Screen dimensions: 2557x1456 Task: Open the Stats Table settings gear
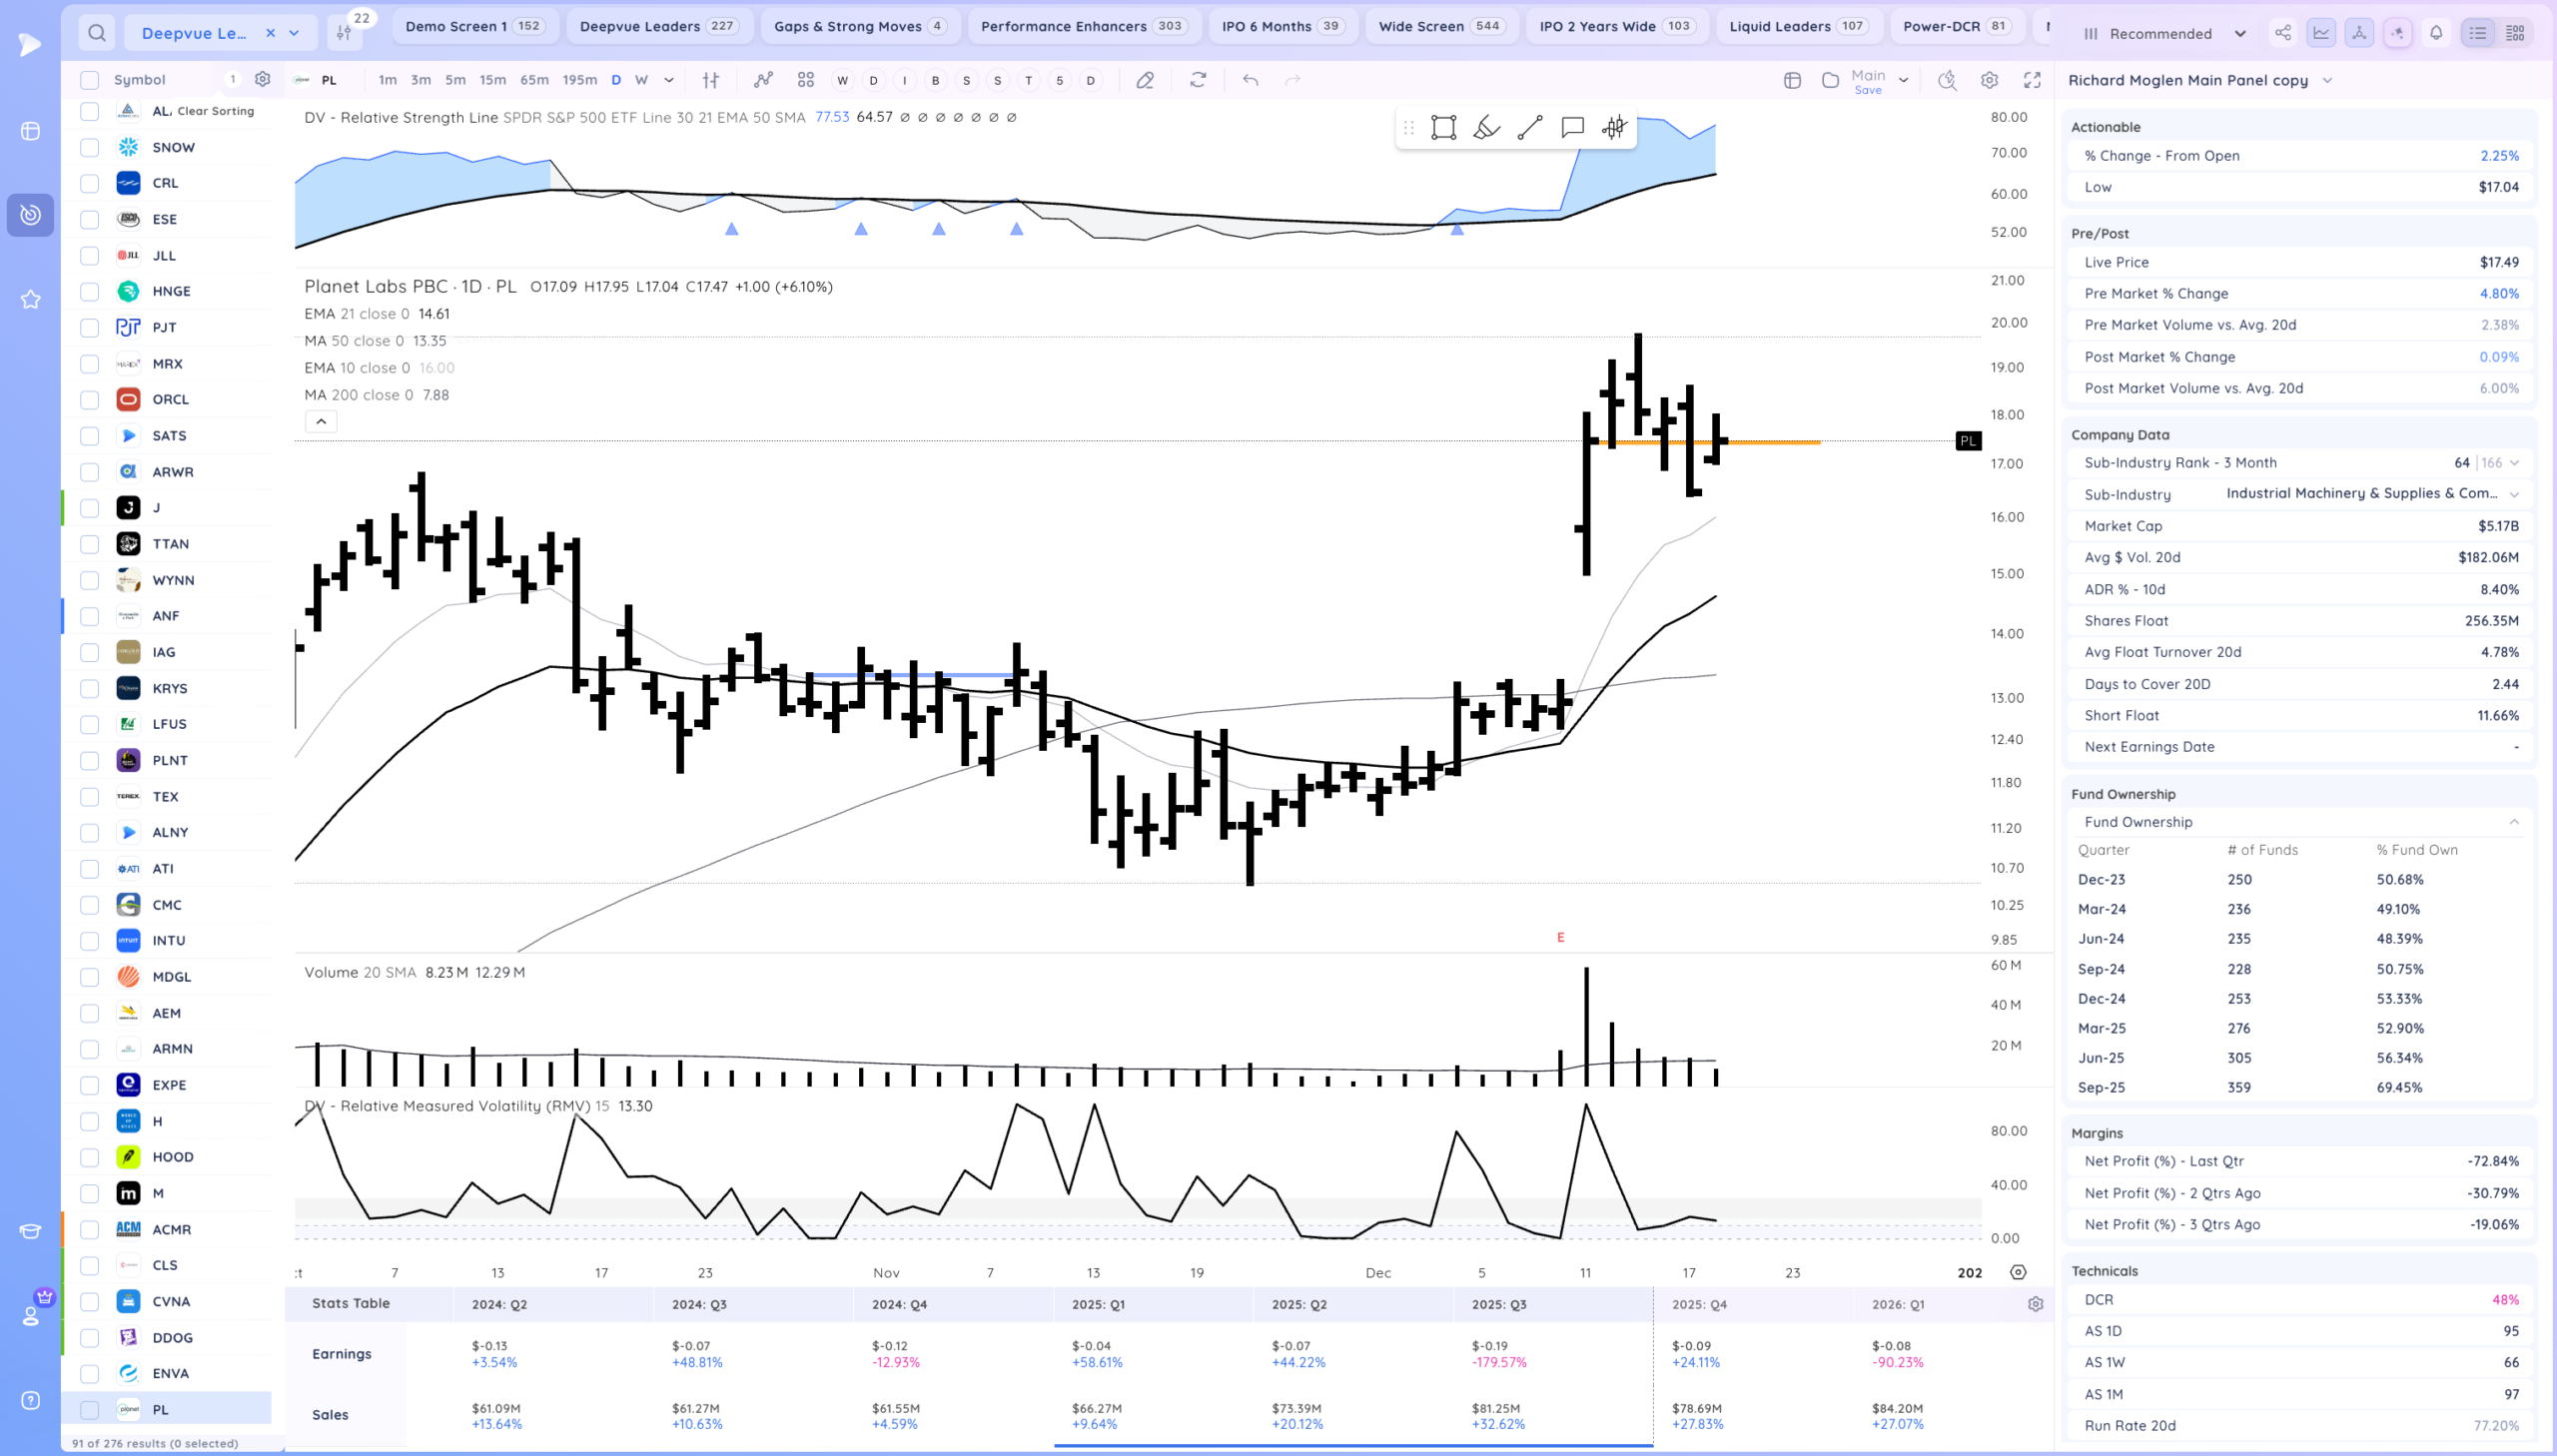click(x=2035, y=1304)
